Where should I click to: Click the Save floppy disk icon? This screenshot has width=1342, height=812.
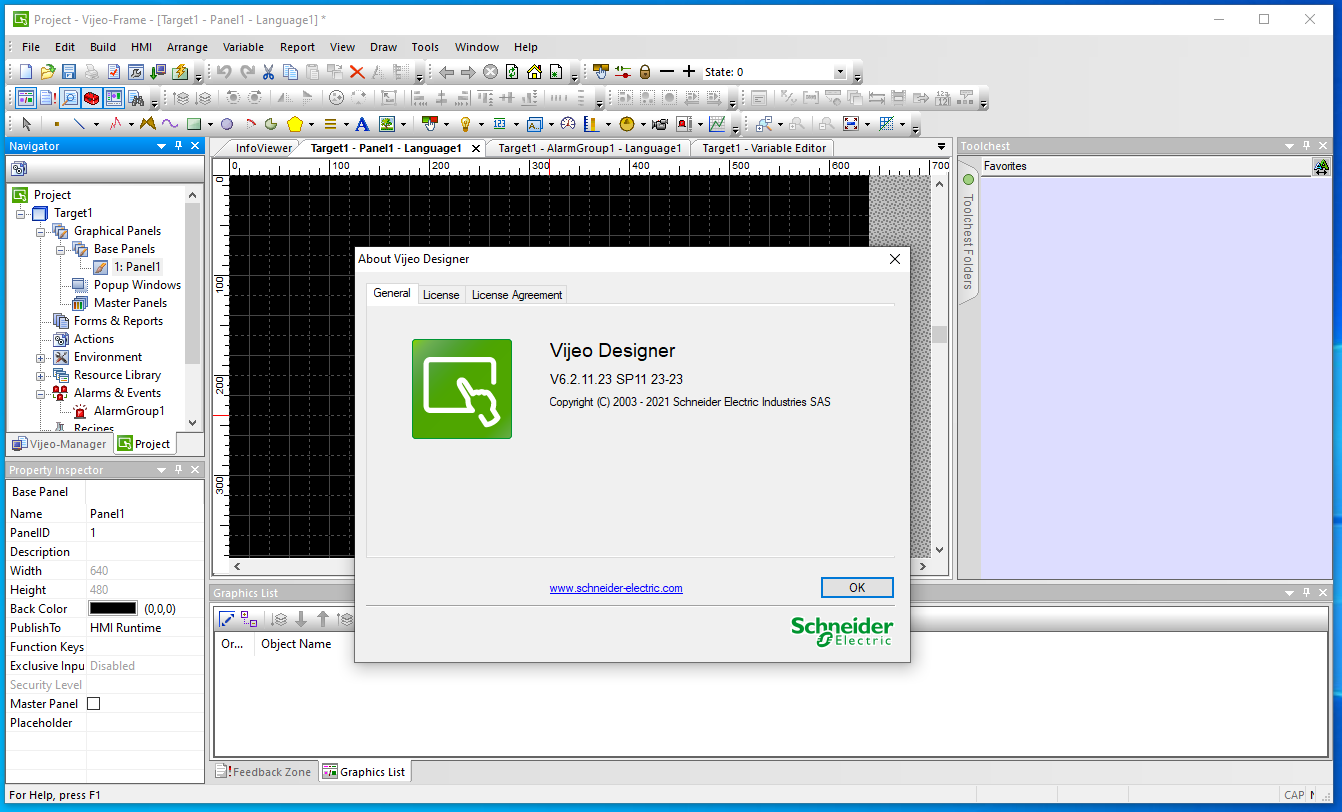tap(70, 72)
